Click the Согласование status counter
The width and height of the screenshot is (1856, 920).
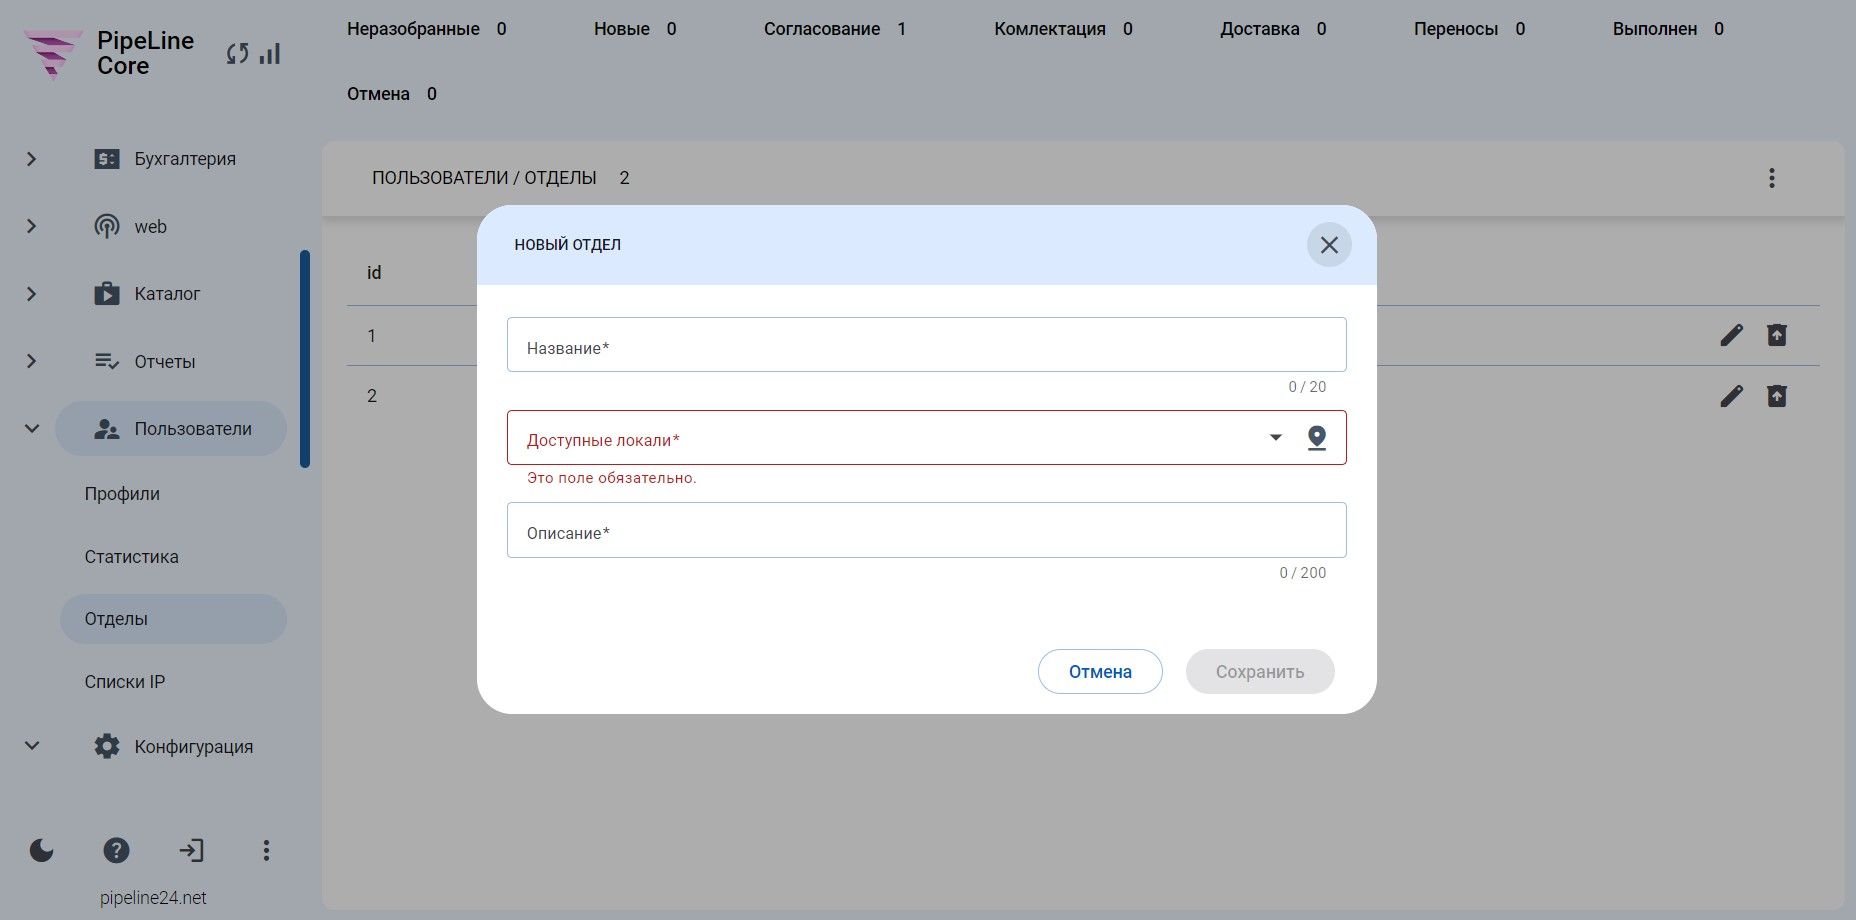pyautogui.click(x=834, y=29)
